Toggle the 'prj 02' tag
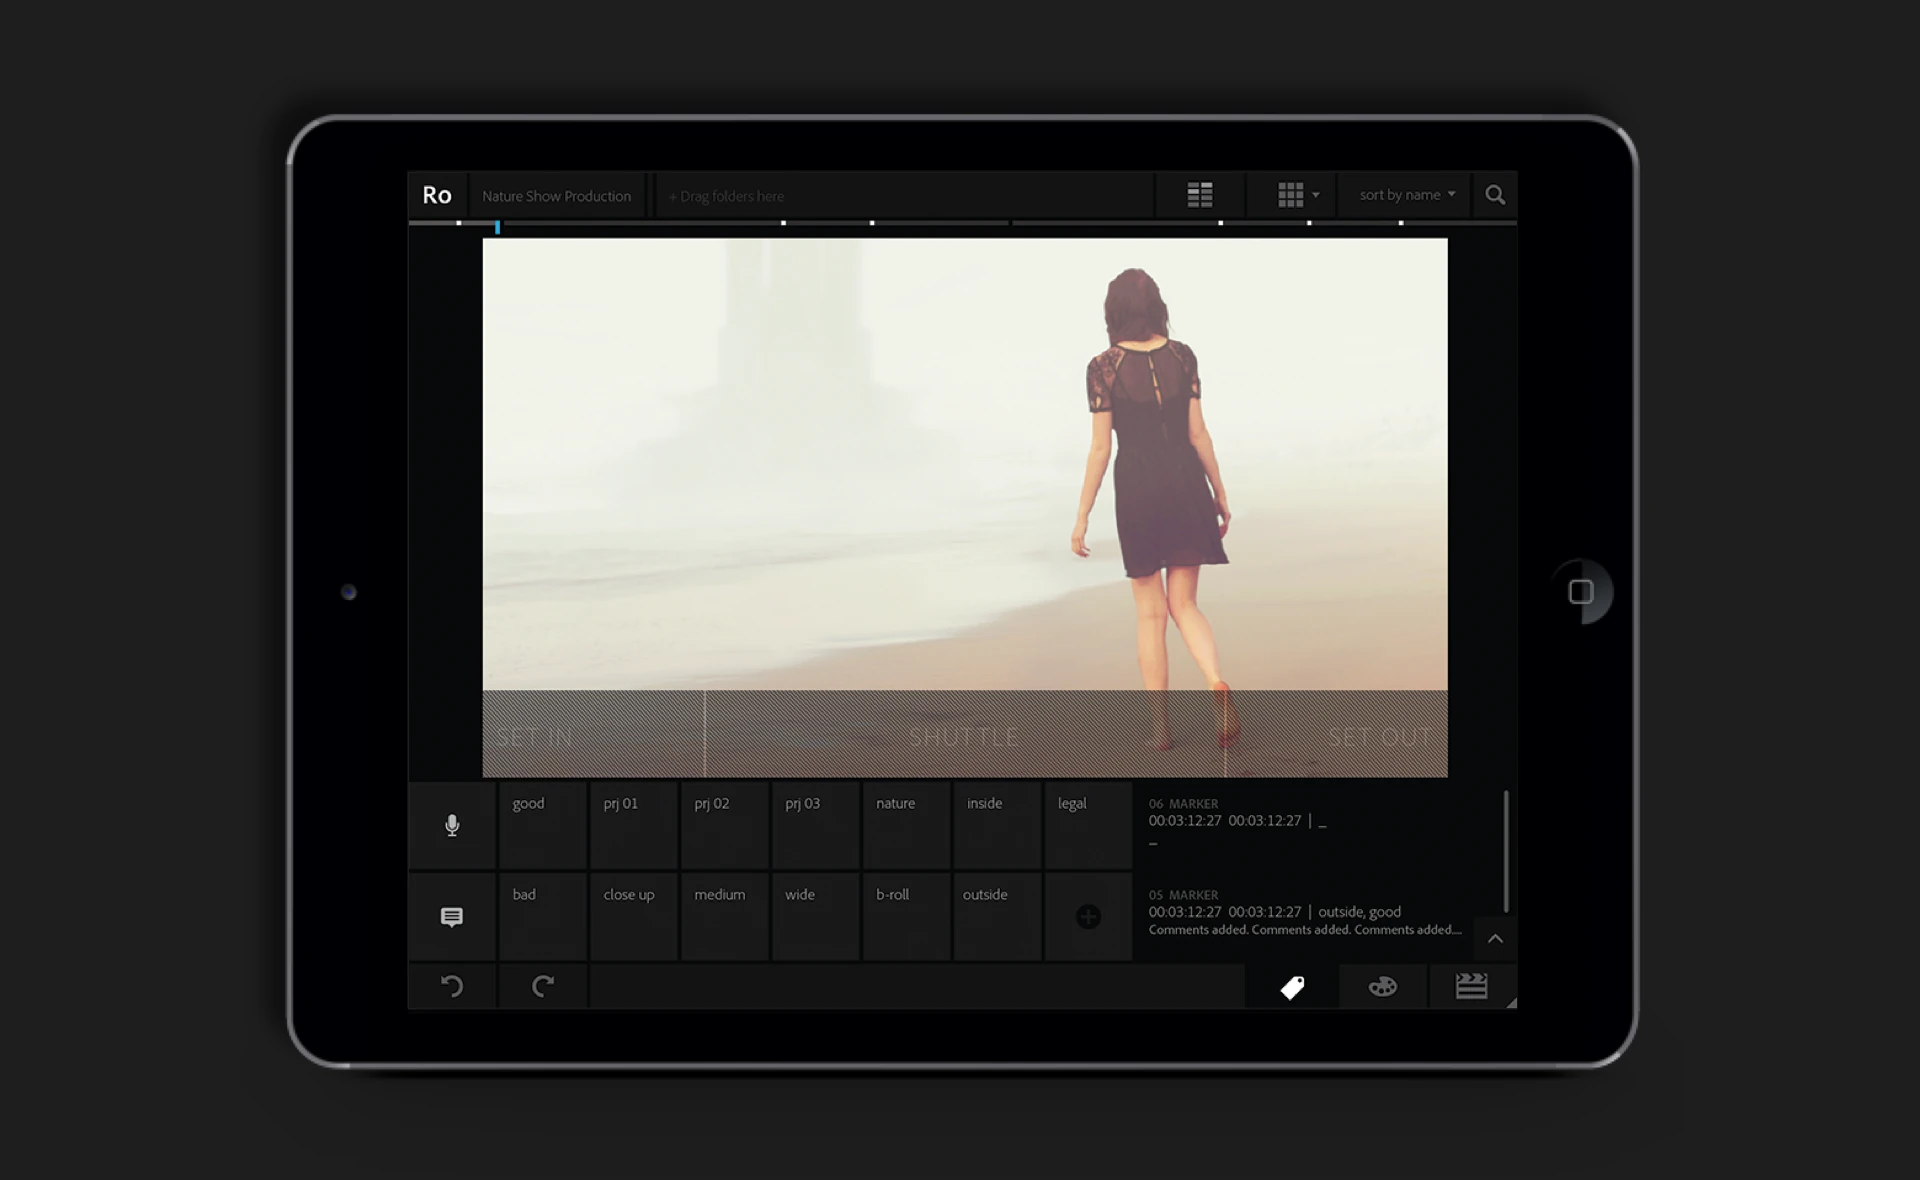Screen dimensions: 1920x1180 click(725, 826)
